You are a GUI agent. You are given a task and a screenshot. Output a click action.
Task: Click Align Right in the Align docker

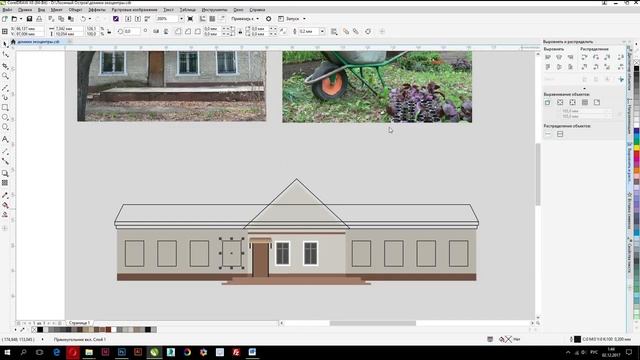(x=571, y=57)
